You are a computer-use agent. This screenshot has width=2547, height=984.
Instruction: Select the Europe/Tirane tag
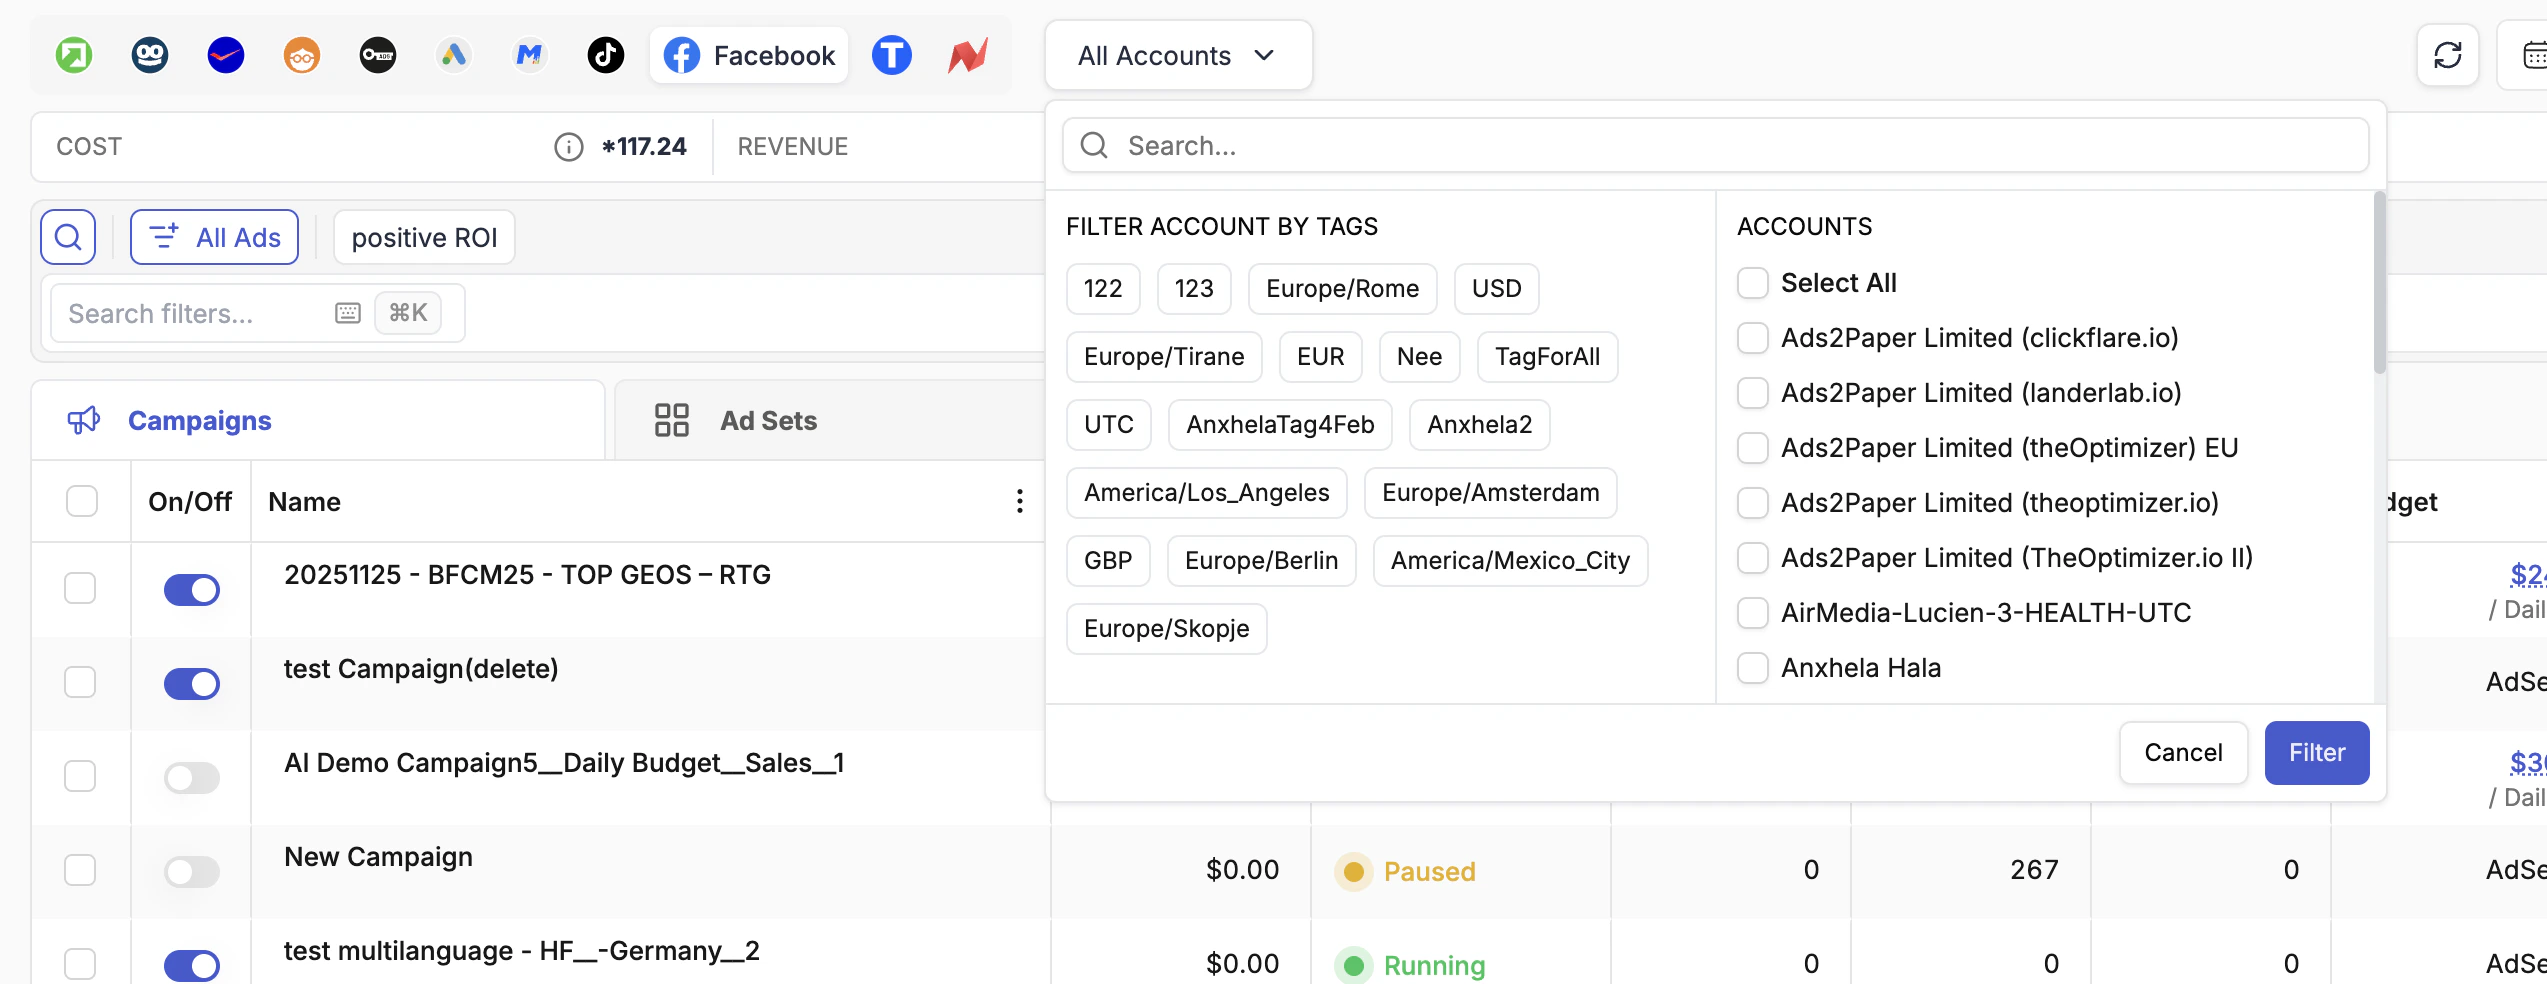(1164, 357)
